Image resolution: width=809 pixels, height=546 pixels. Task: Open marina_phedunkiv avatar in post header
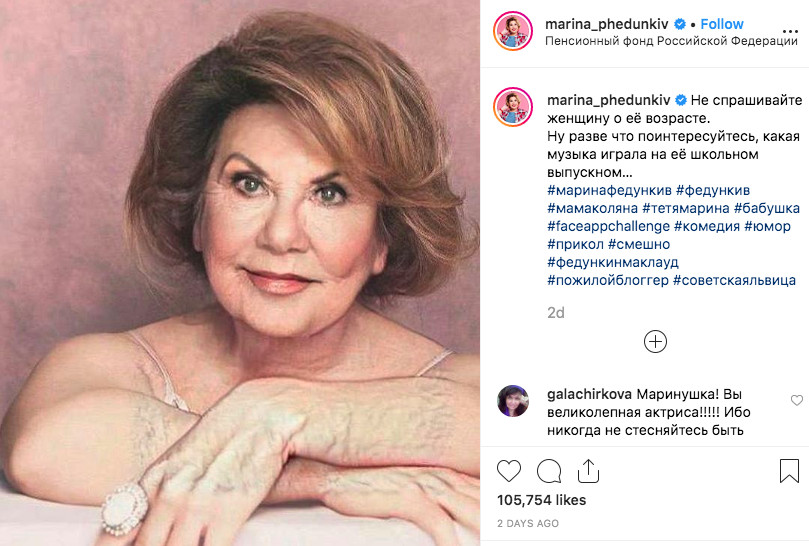coord(513,32)
